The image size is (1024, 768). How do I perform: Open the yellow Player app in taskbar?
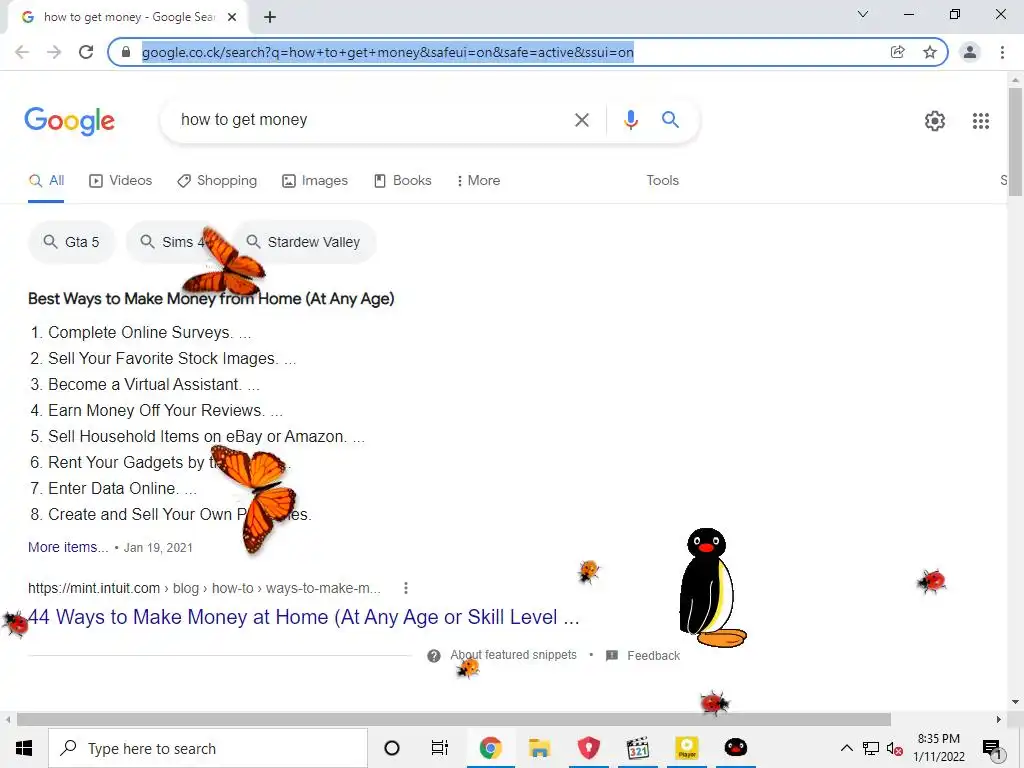[686, 748]
